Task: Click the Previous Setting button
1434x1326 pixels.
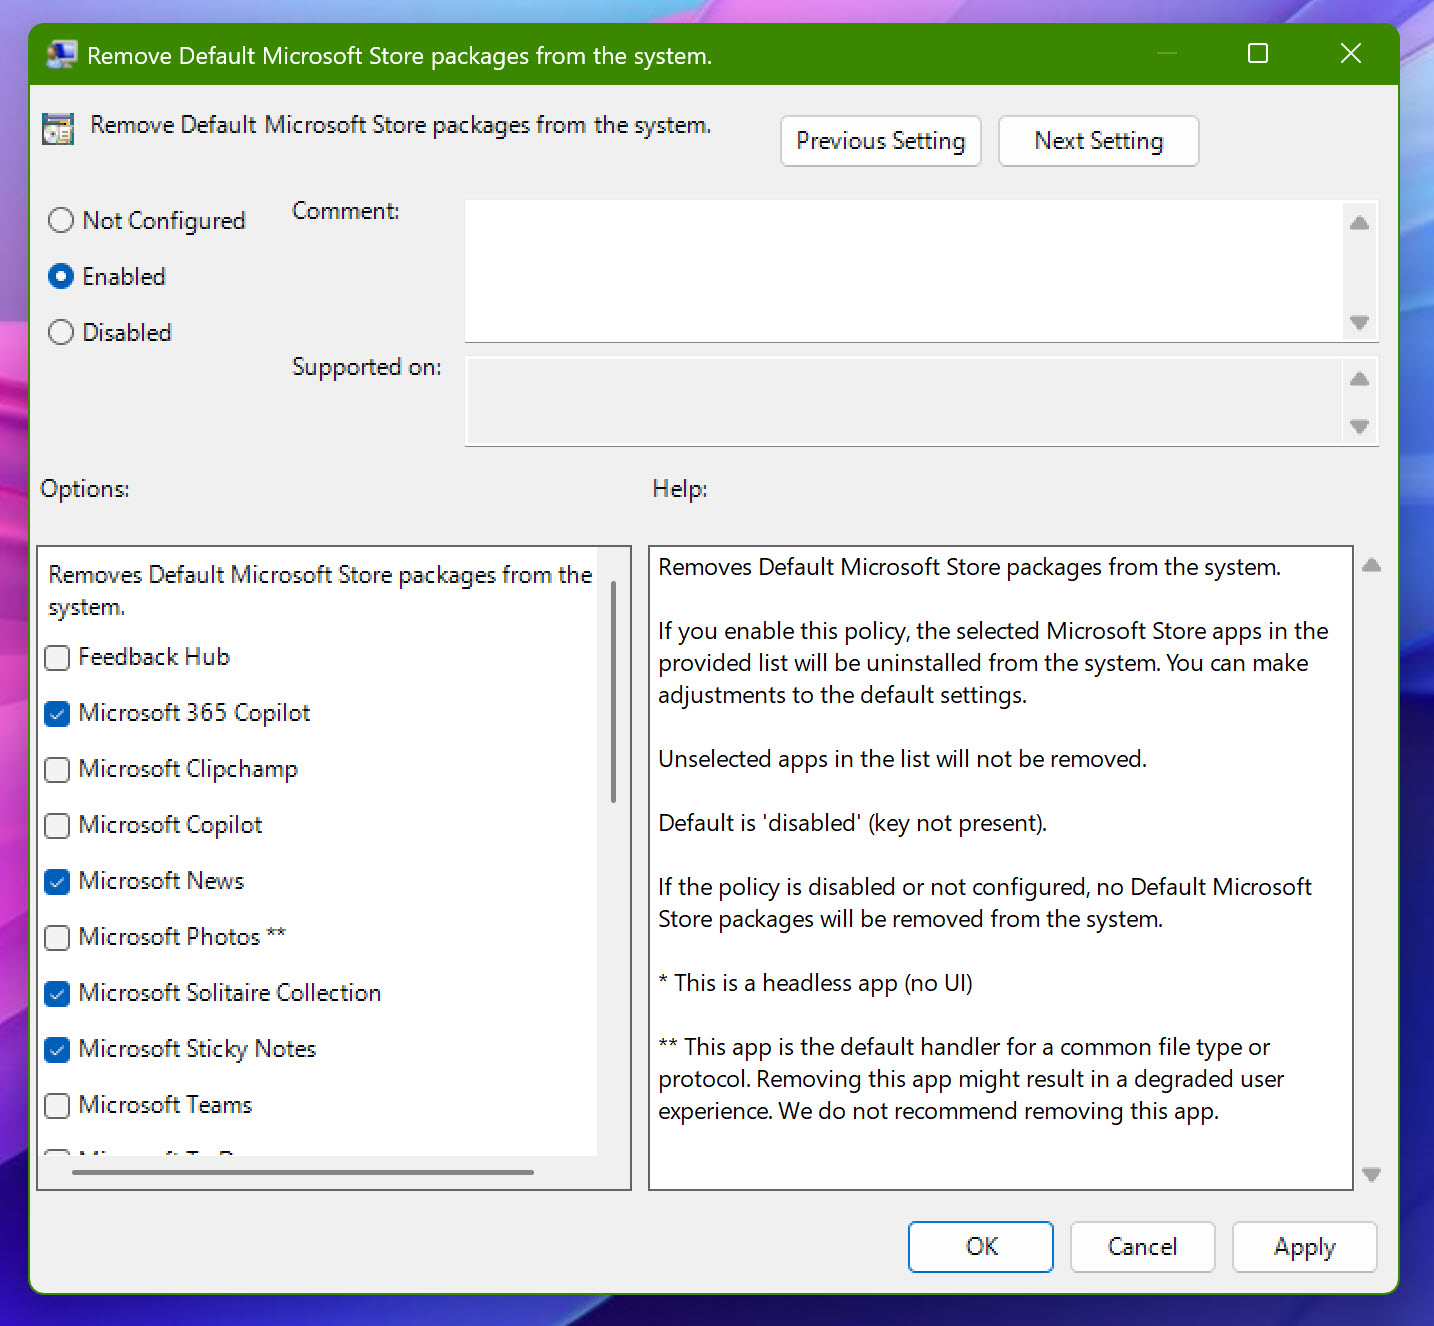Action: (880, 141)
